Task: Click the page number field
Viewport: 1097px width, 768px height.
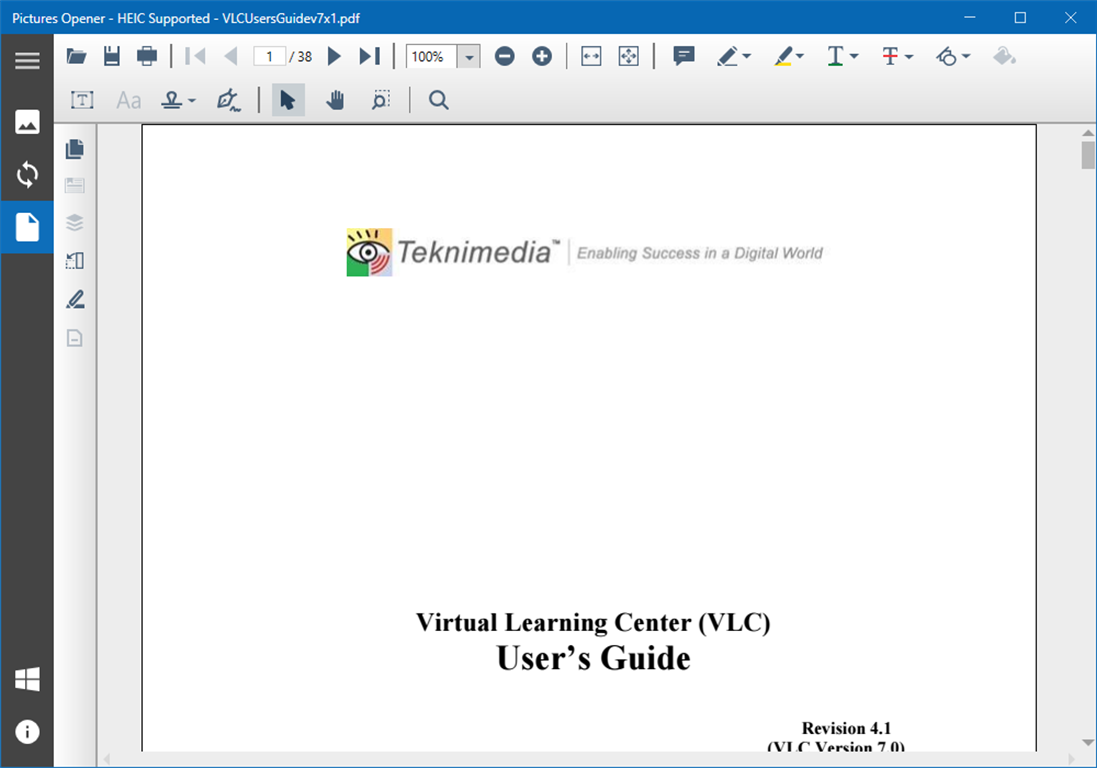Action: 269,56
